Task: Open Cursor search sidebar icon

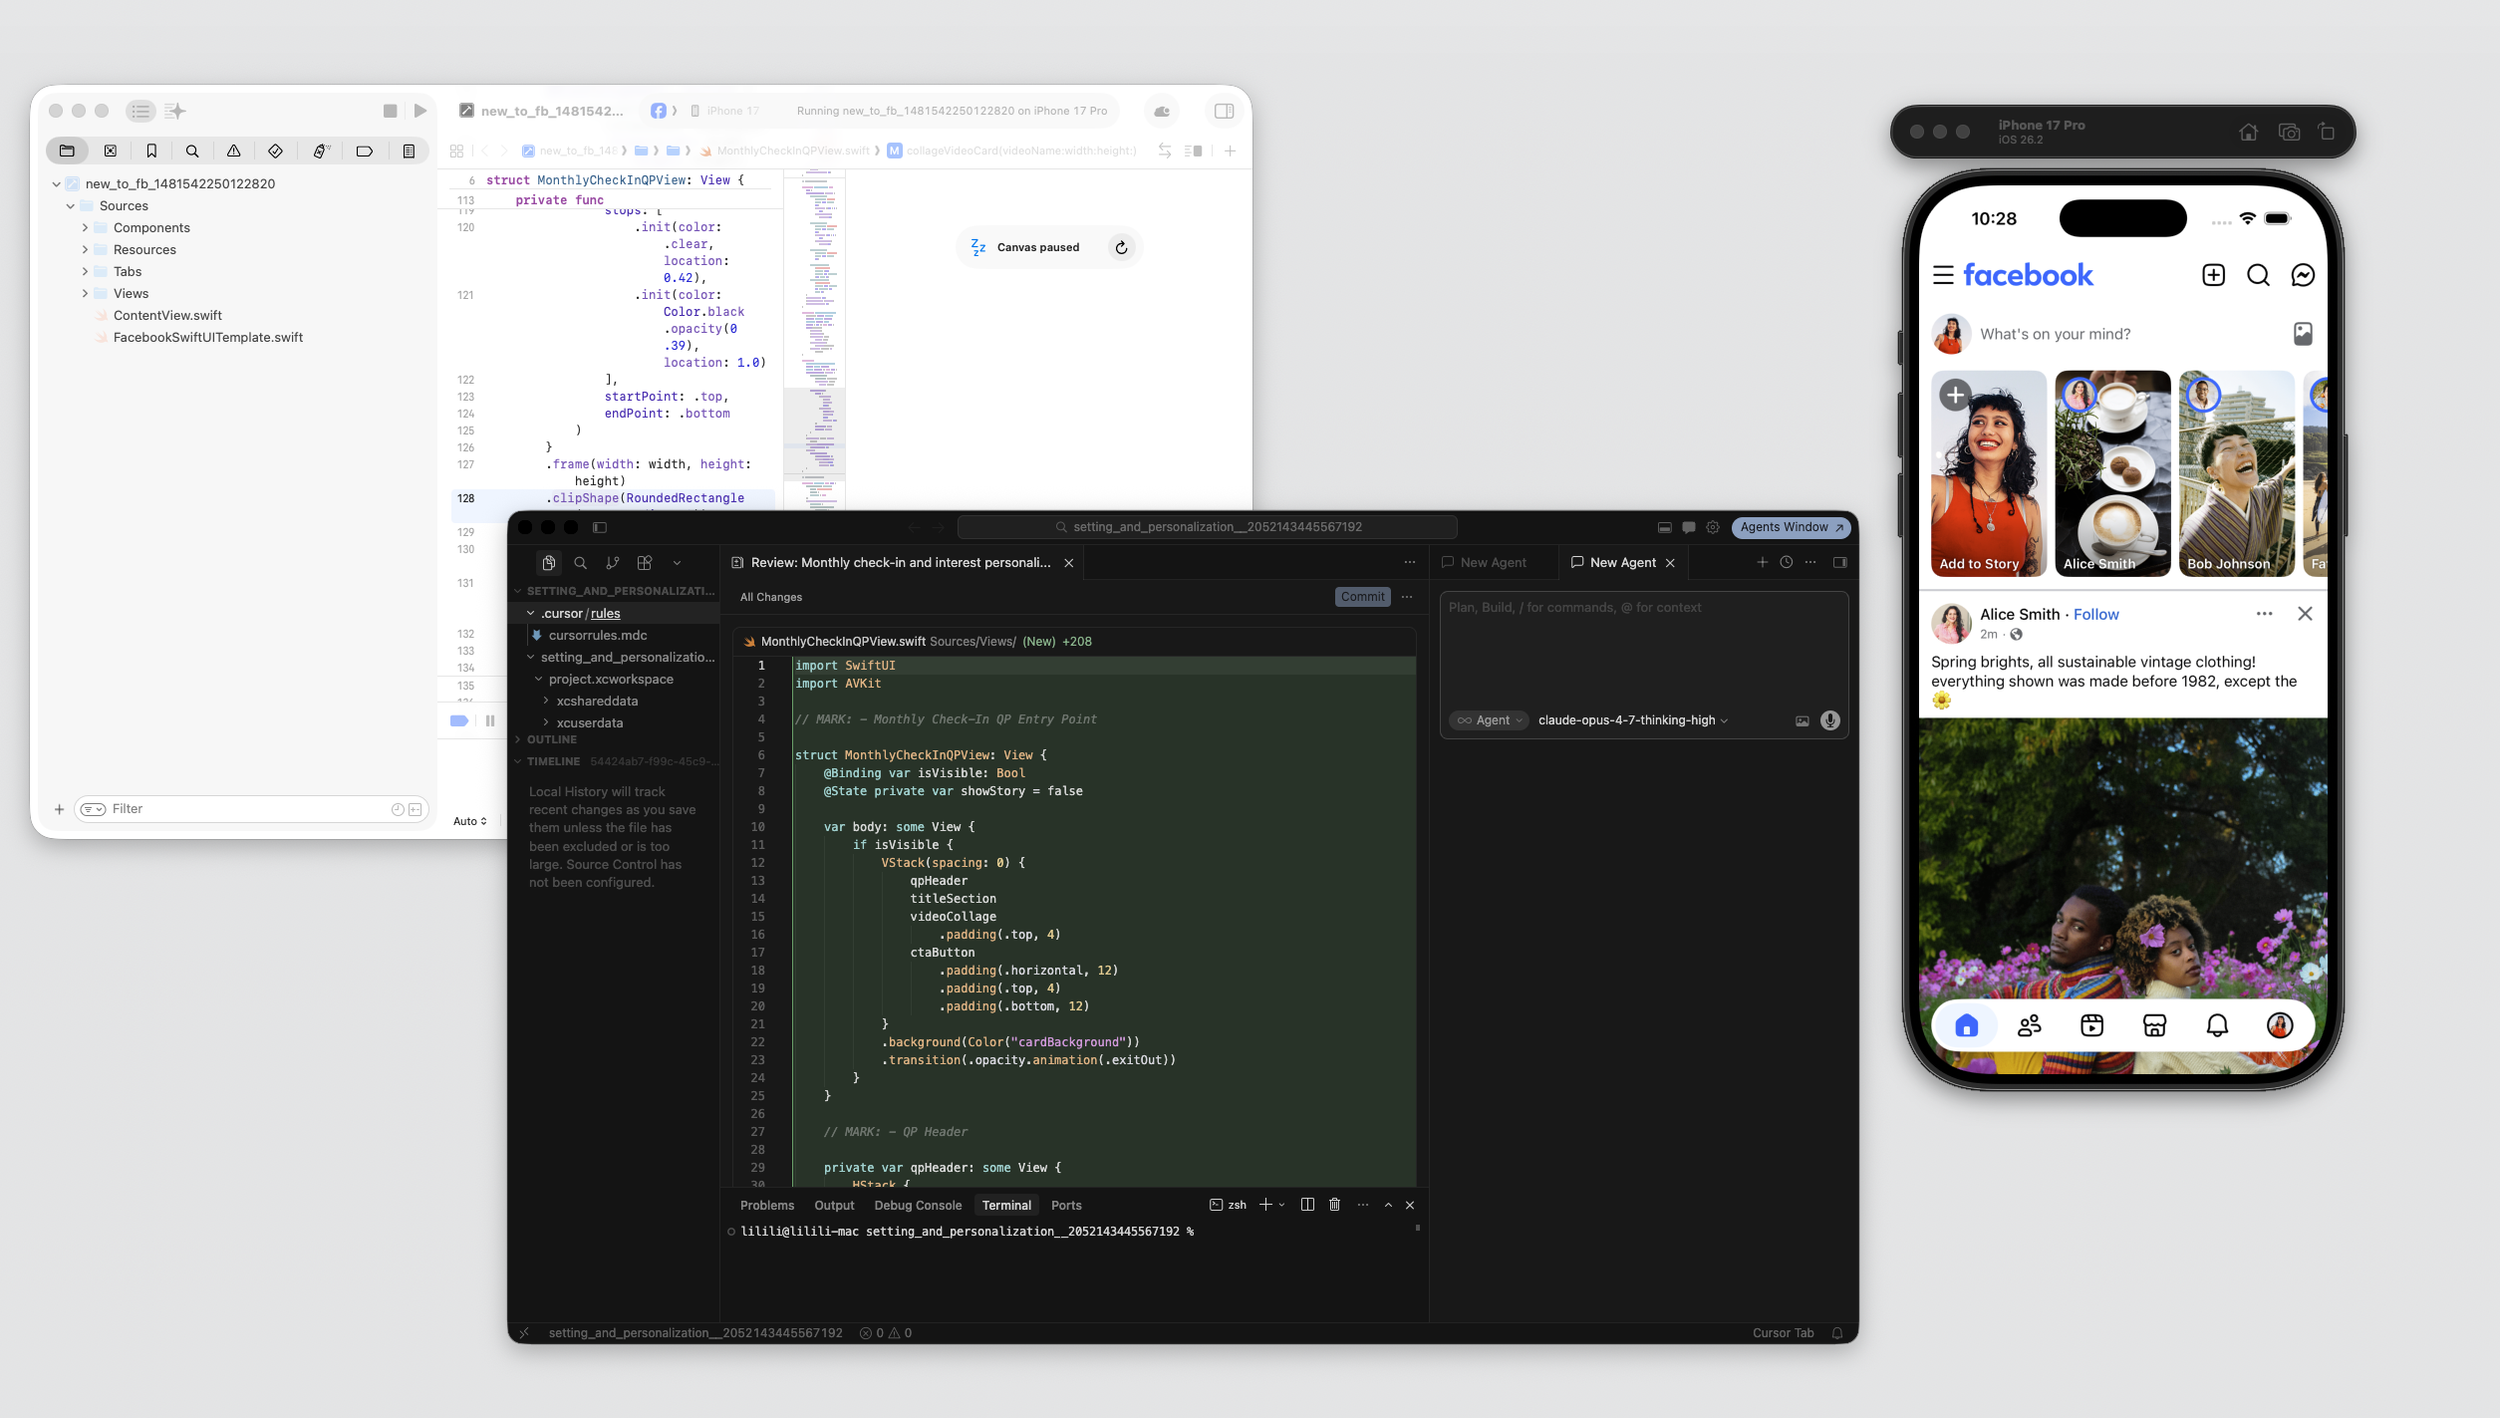Action: point(580,563)
